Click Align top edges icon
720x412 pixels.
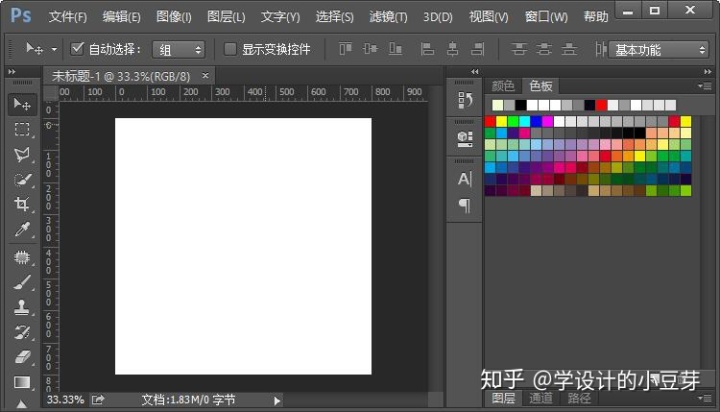coord(345,48)
